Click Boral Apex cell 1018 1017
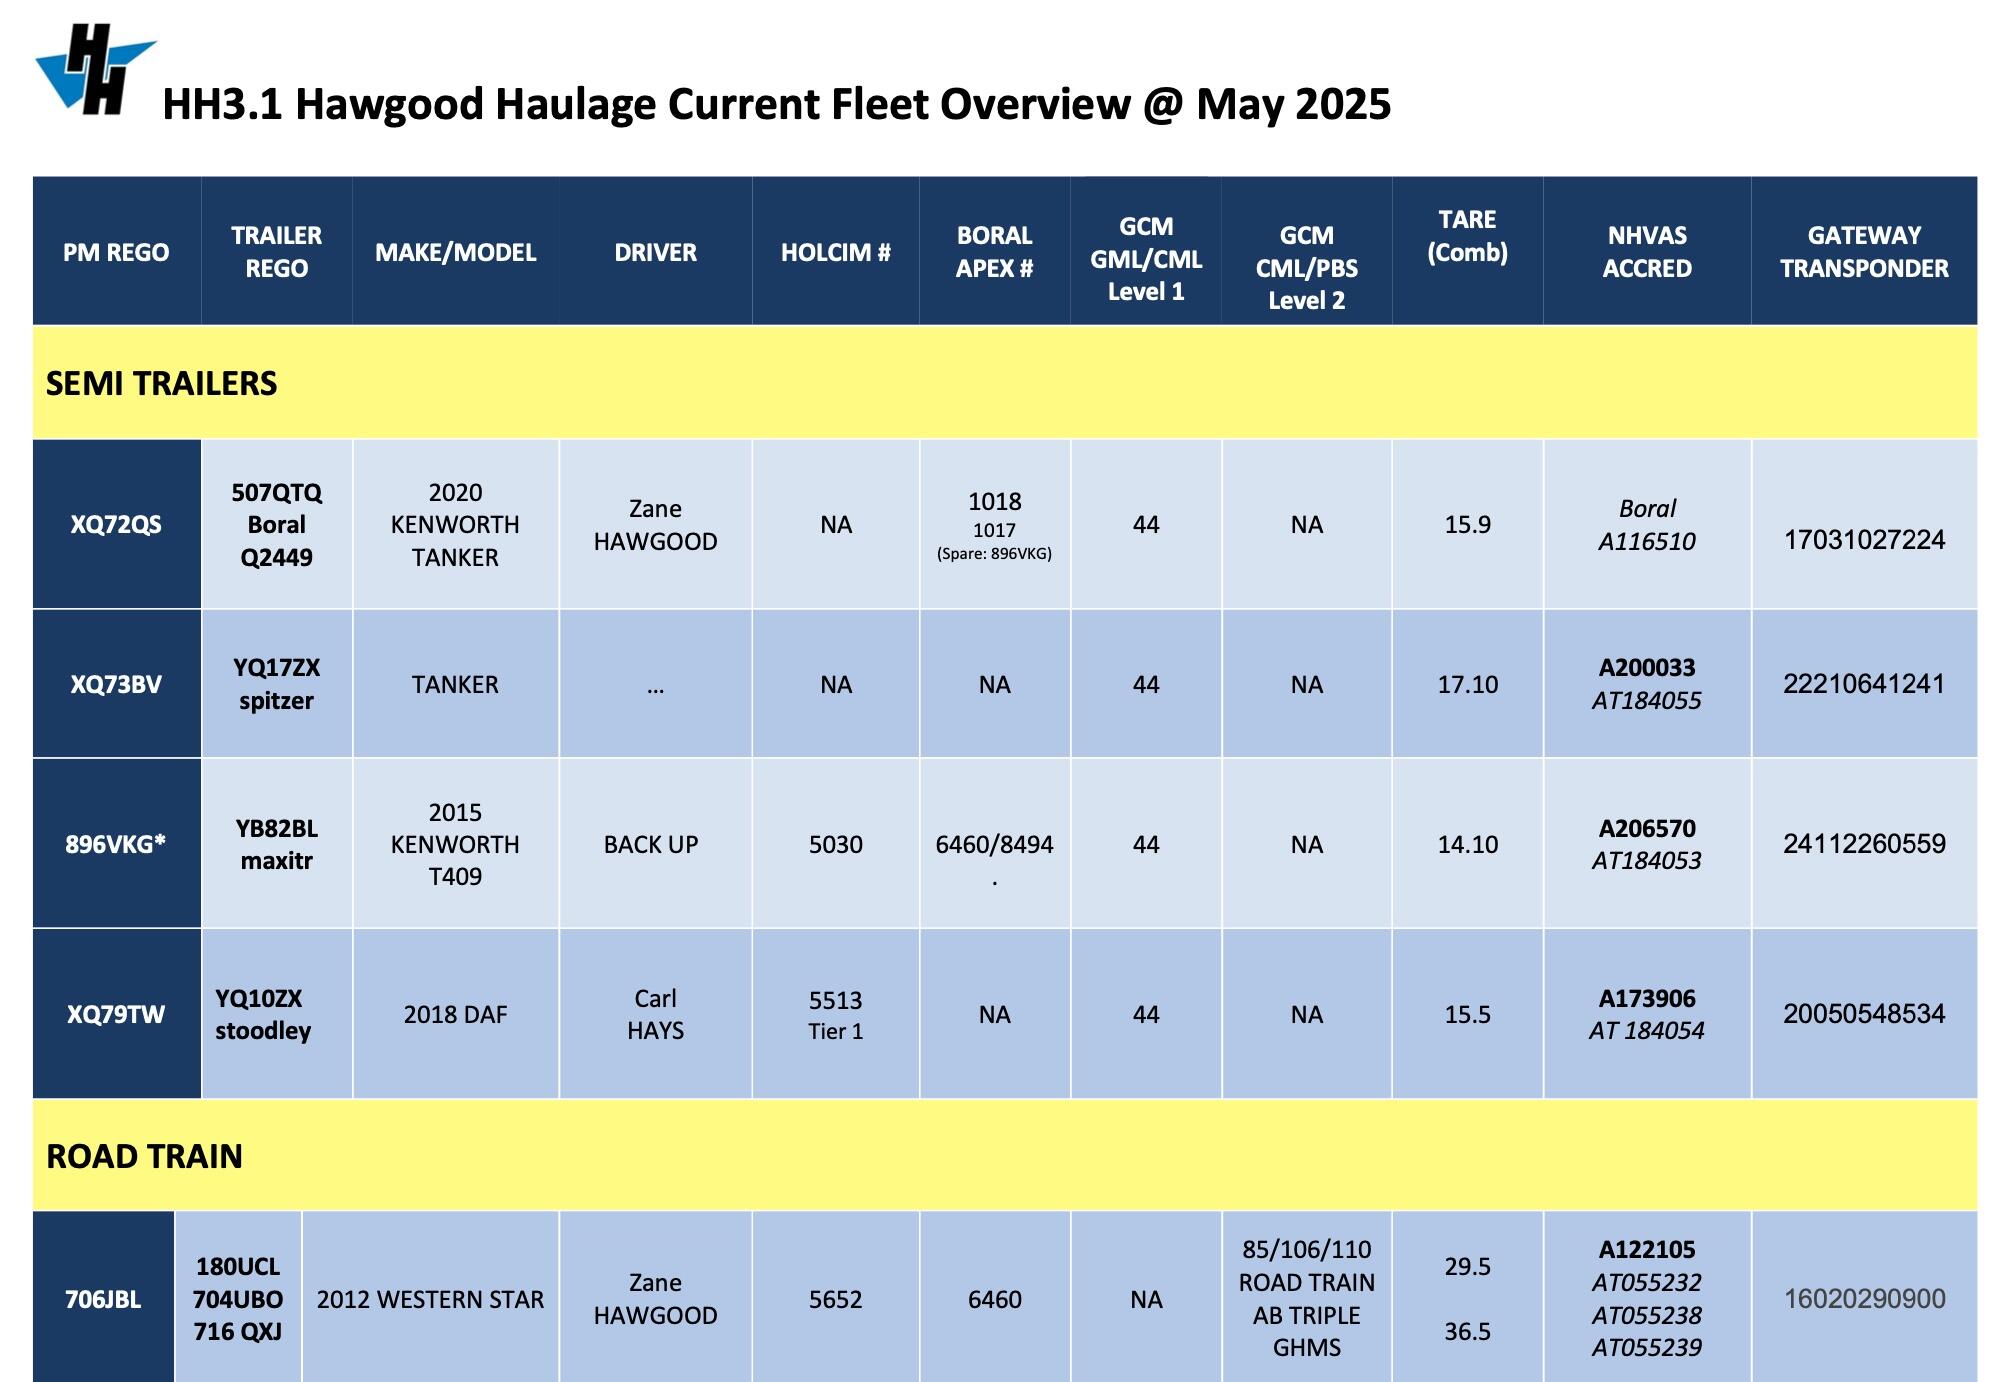The height and width of the screenshot is (1382, 2010). pos(995,524)
